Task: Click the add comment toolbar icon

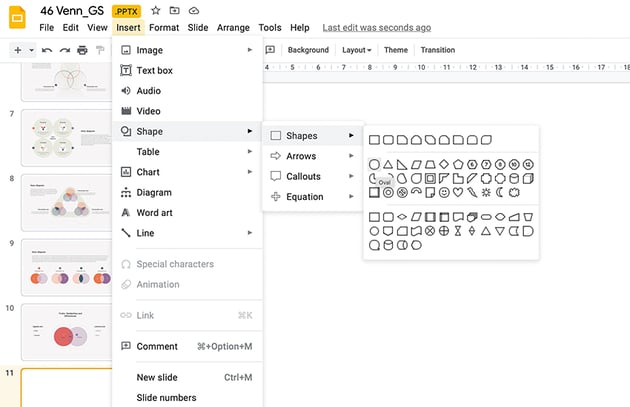Action: point(270,50)
